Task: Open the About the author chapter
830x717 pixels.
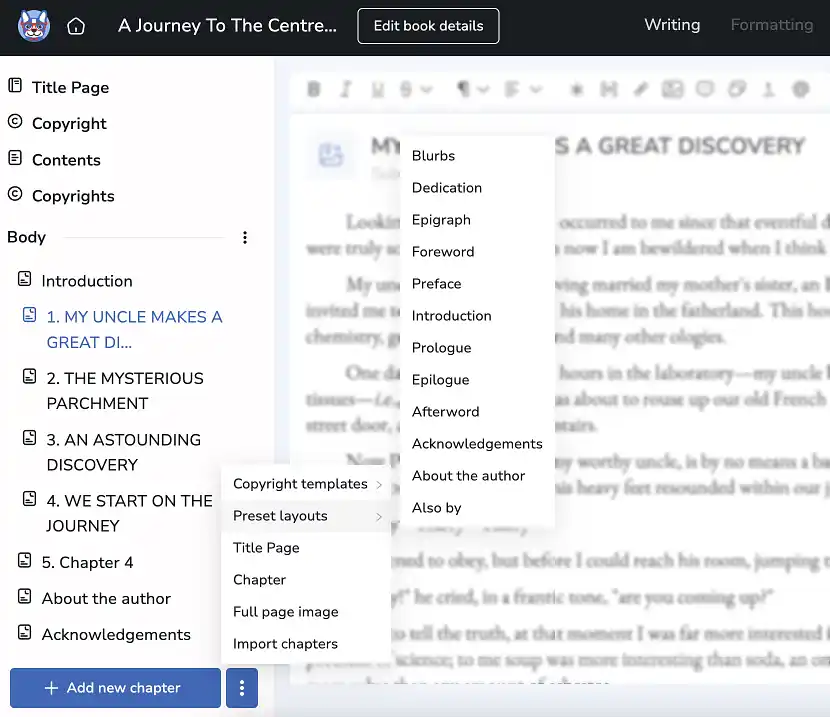Action: coord(104,598)
